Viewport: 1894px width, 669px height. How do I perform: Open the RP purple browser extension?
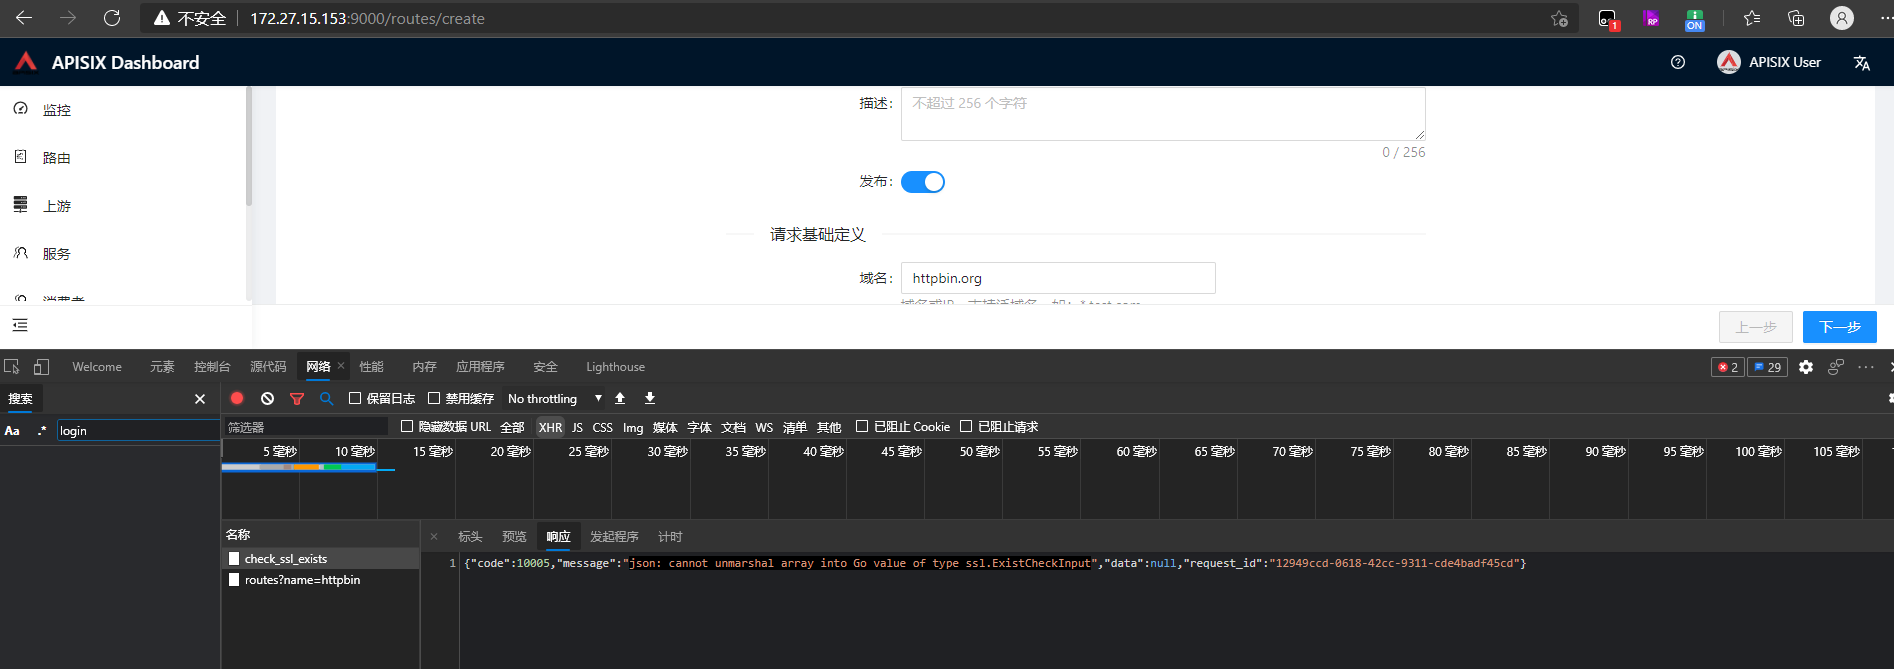(x=1651, y=18)
